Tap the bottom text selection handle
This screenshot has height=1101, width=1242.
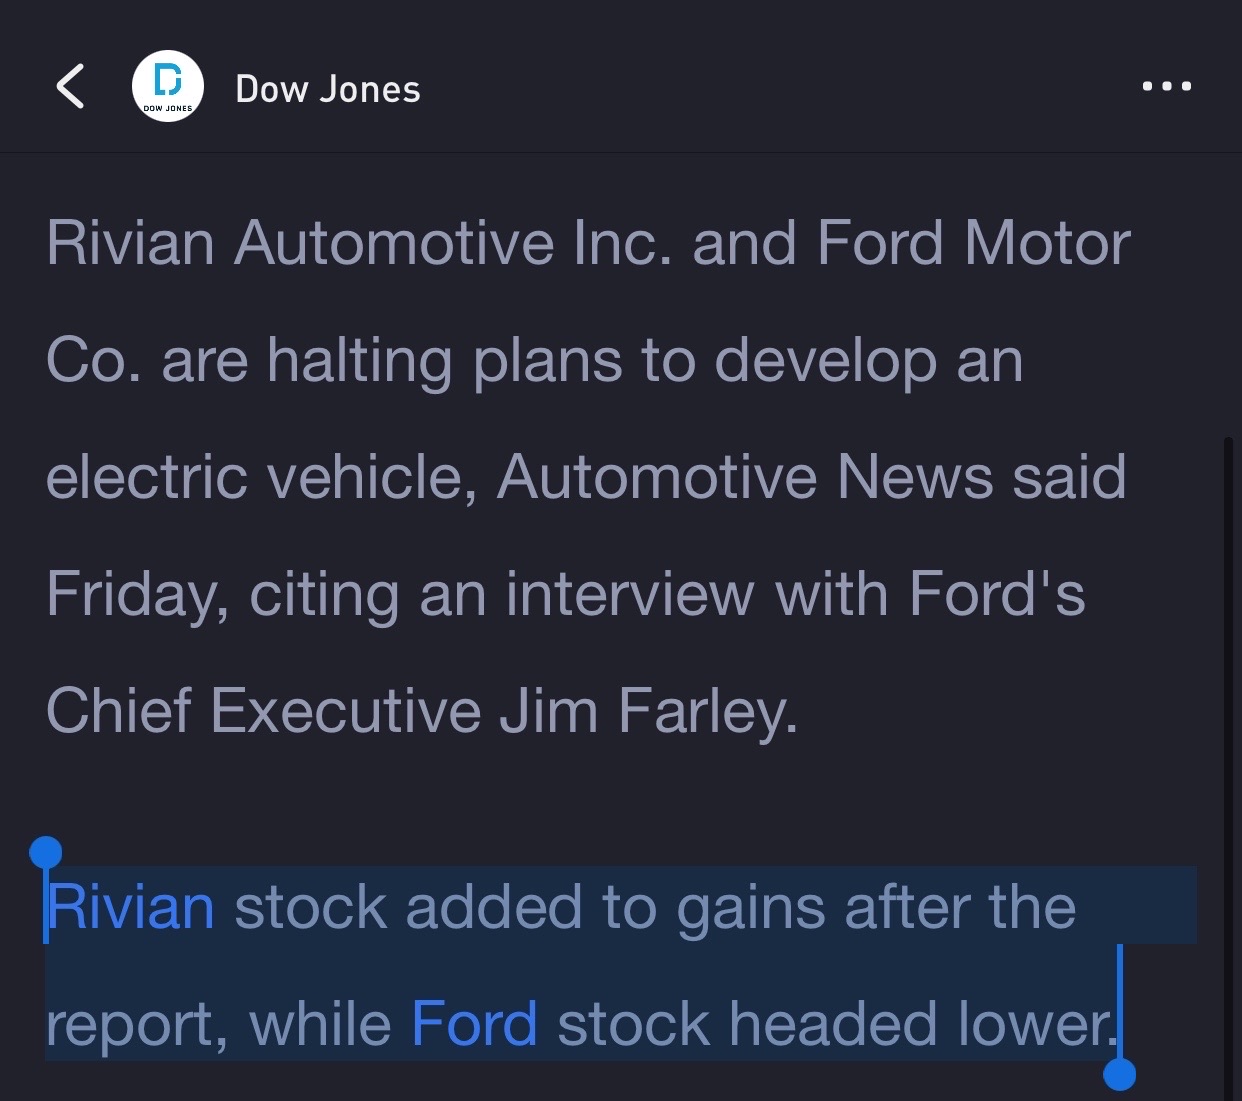[1119, 1074]
